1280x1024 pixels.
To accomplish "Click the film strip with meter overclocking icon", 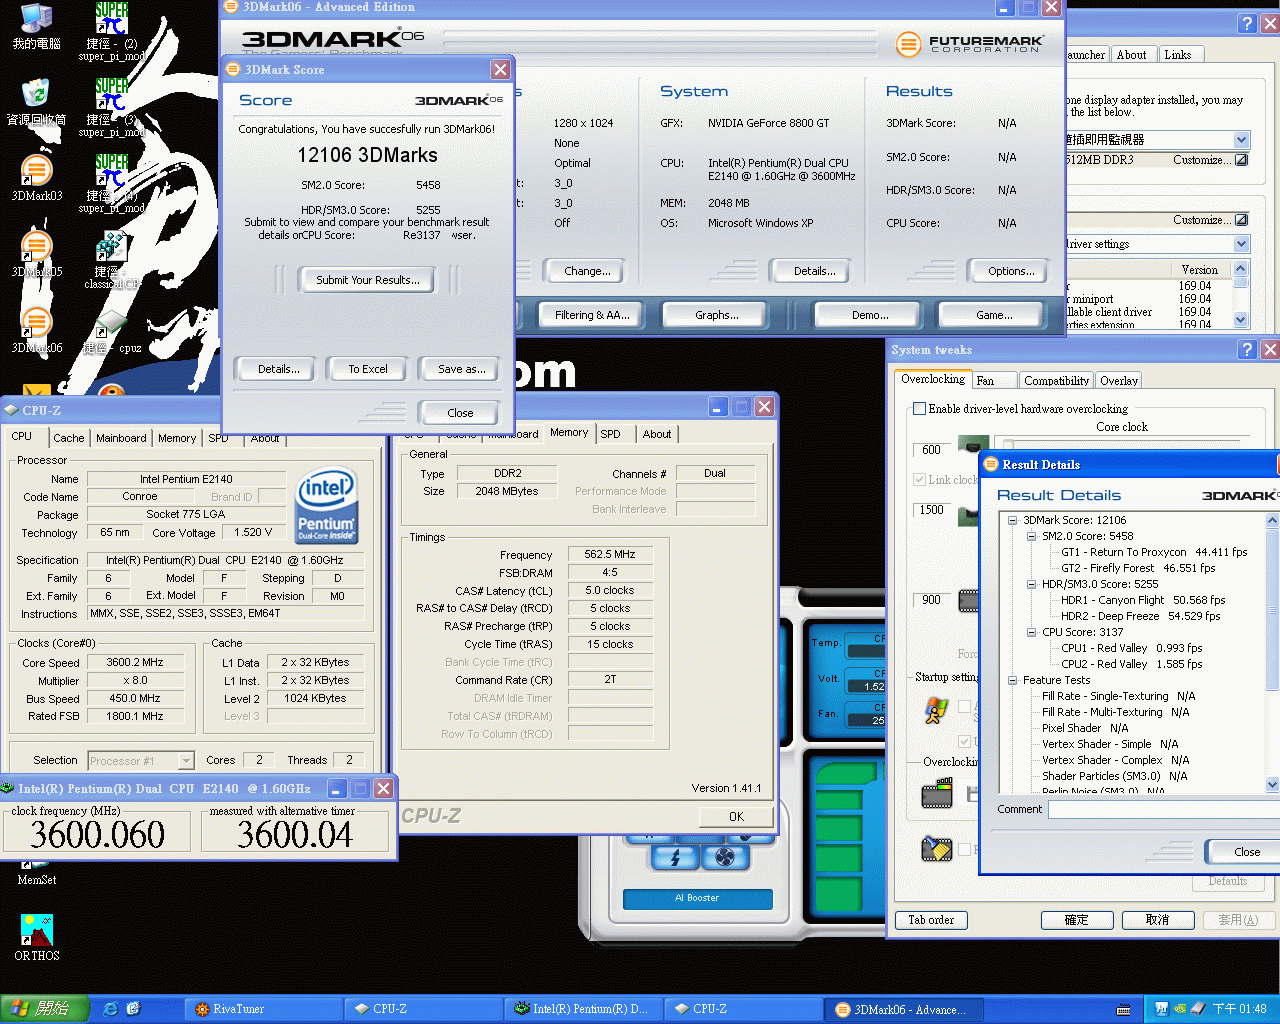I will (937, 794).
